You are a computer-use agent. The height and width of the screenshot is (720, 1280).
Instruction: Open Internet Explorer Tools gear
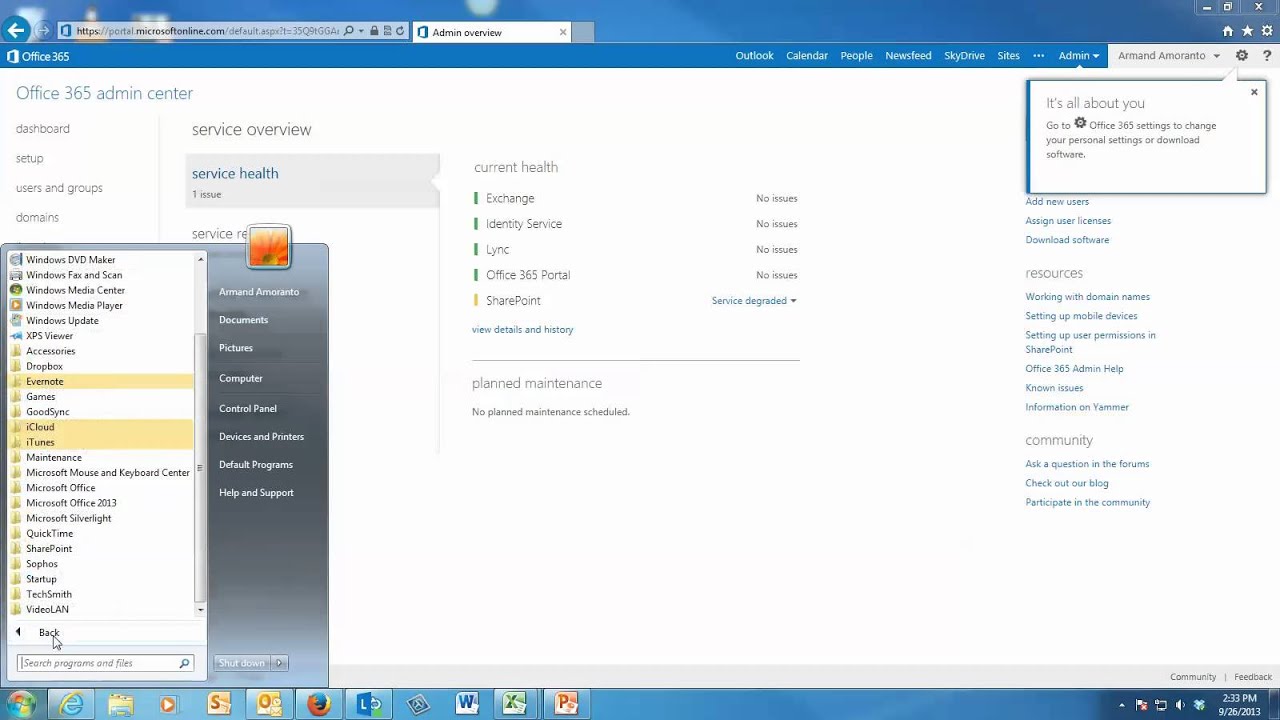tap(1267, 31)
